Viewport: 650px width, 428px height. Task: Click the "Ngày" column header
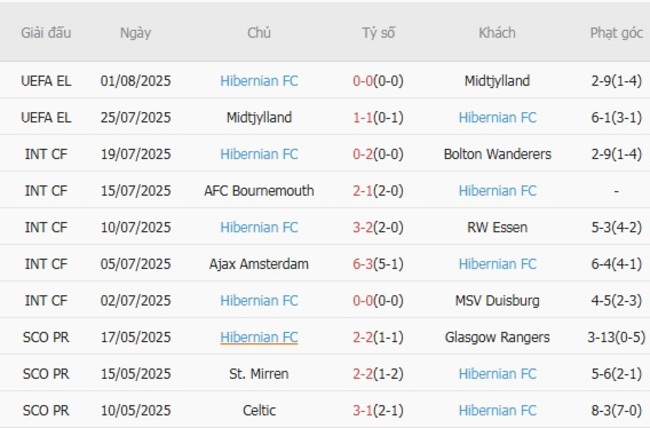coord(135,32)
